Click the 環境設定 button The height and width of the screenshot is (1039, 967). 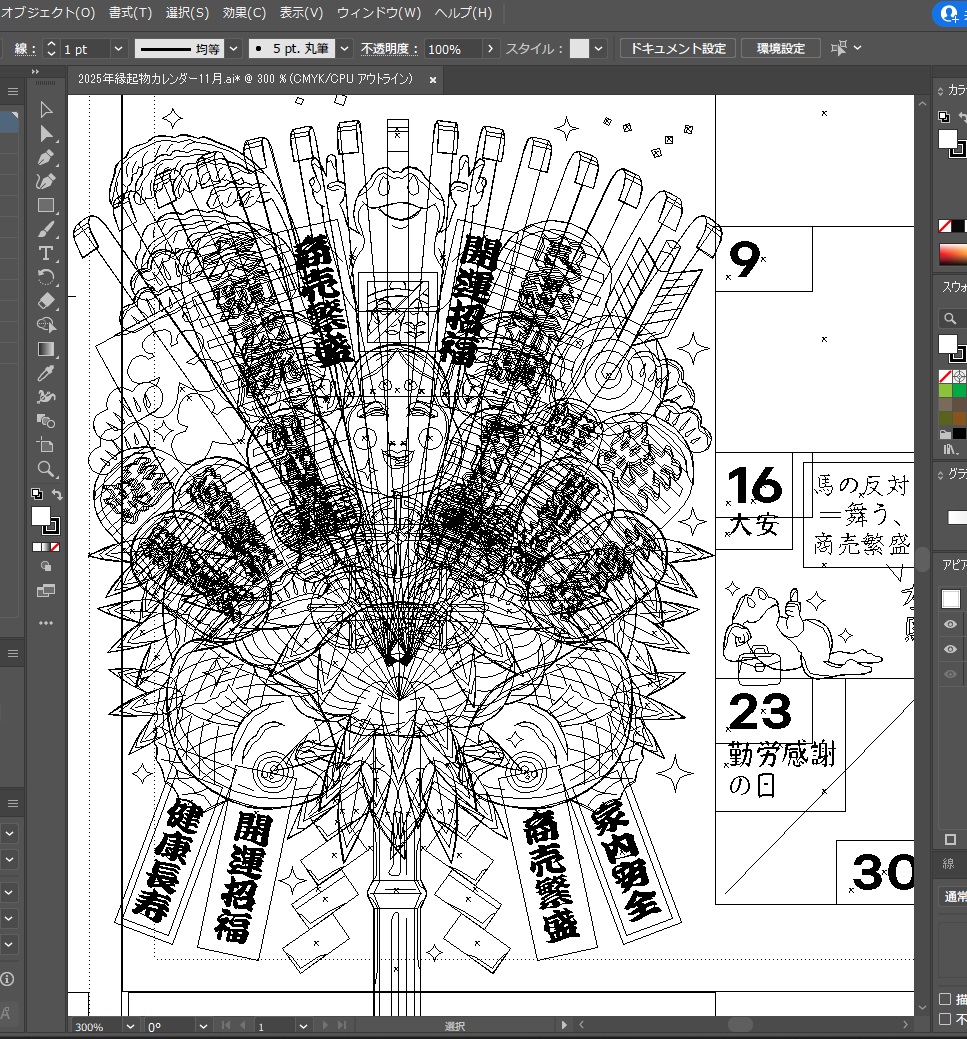pyautogui.click(x=780, y=49)
